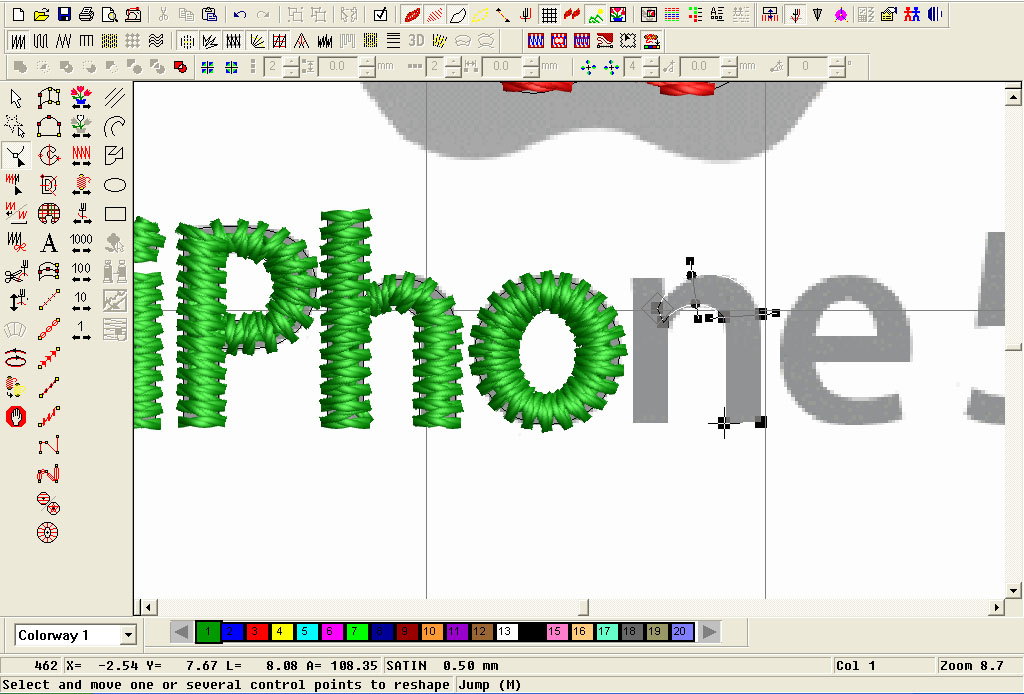Click the horizontal scrollbar right arrow
Viewport: 1024px width, 694px height.
[x=995, y=607]
